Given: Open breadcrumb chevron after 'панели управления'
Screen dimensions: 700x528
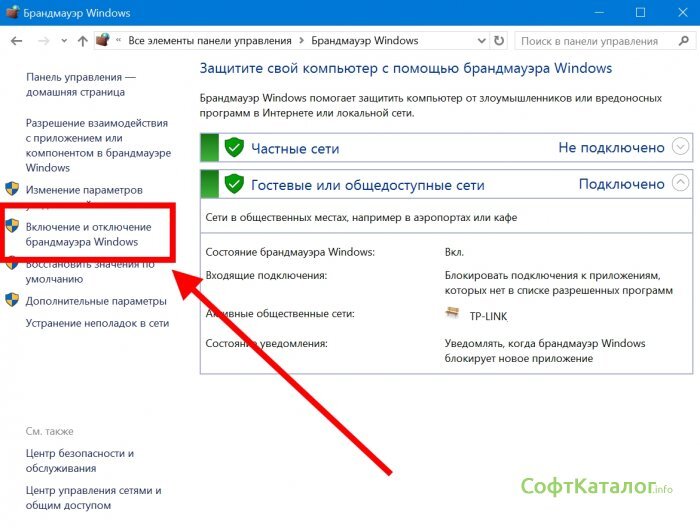Looking at the screenshot, I should 301,41.
